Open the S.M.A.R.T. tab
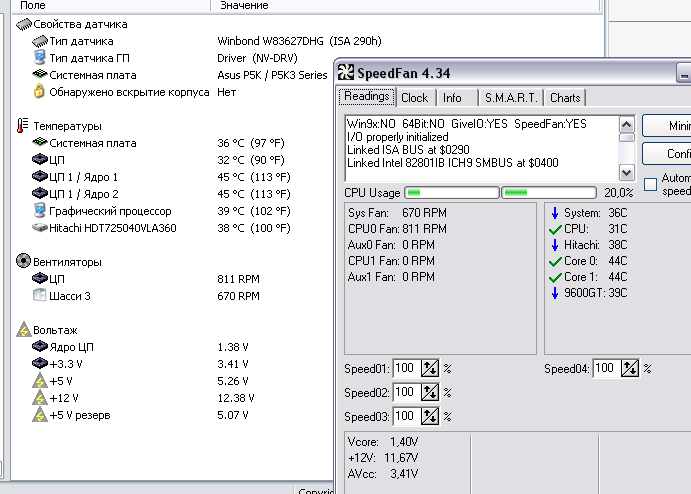Image resolution: width=691 pixels, height=494 pixels. [511, 98]
